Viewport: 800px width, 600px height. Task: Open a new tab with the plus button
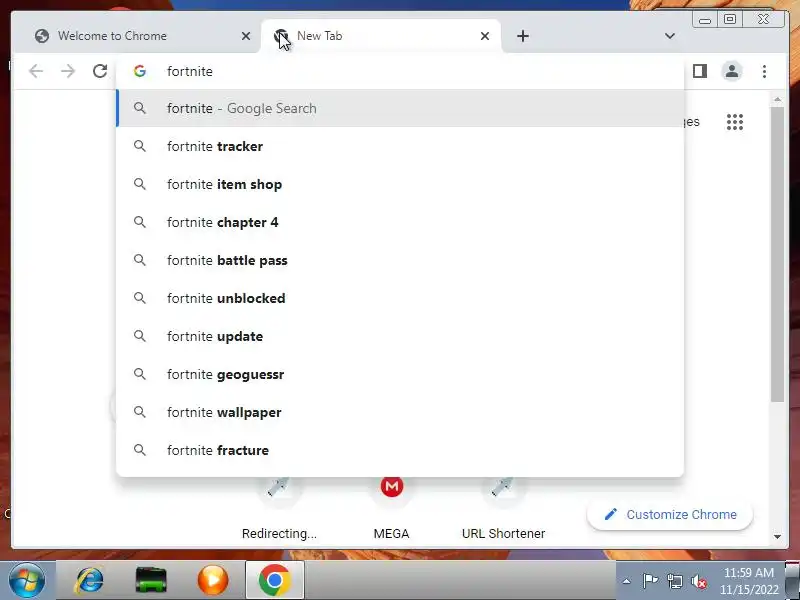click(x=522, y=36)
